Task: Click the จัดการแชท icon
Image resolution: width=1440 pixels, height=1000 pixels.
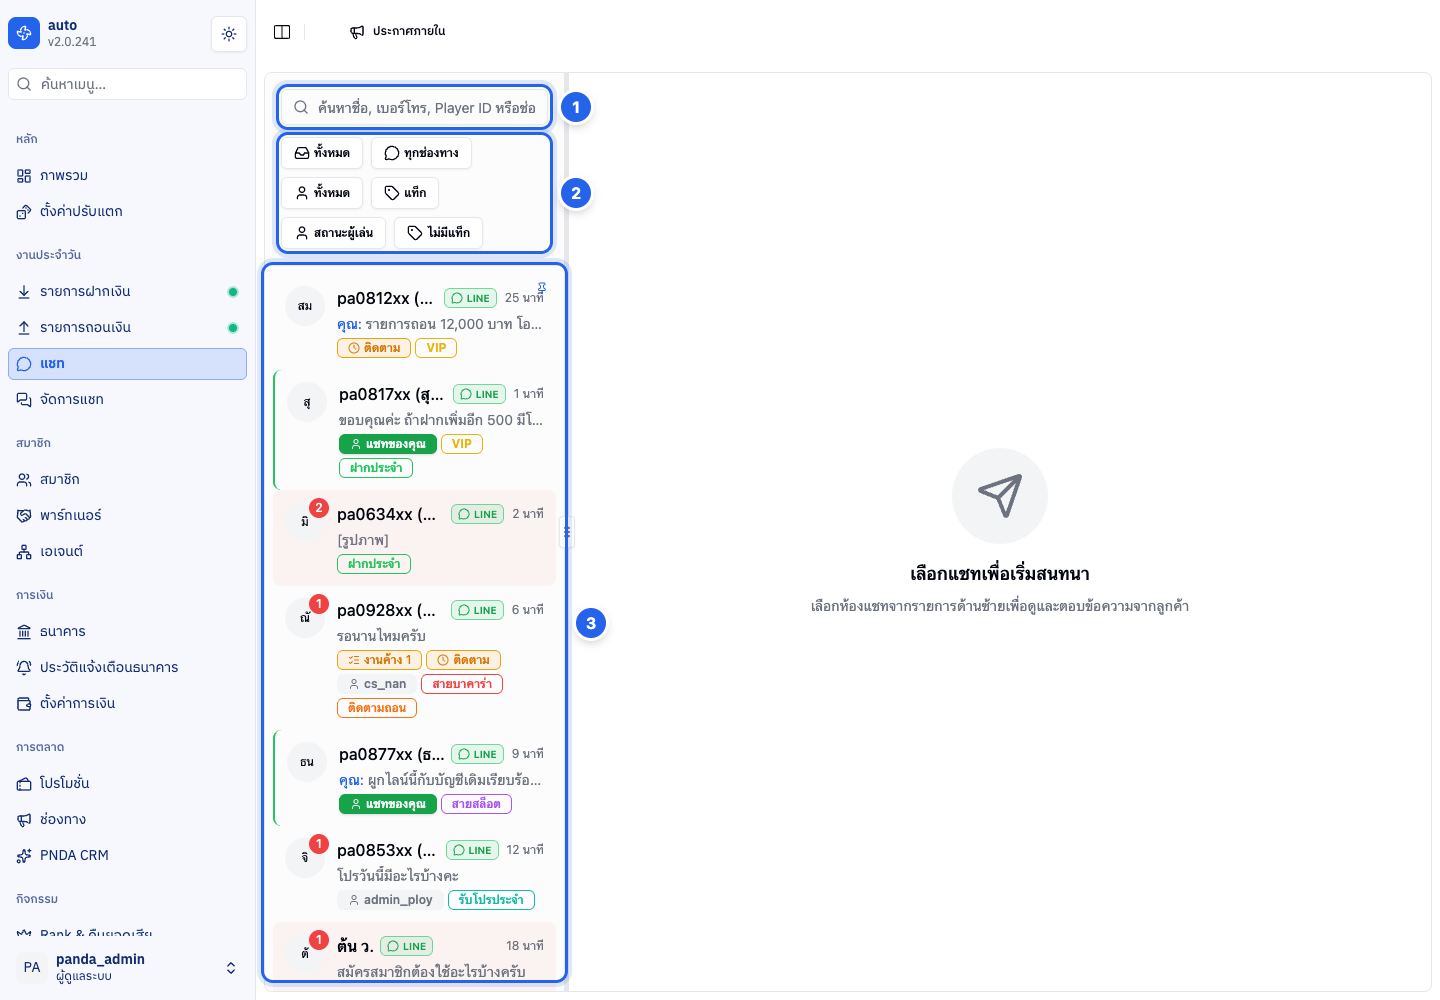Action: [24, 400]
